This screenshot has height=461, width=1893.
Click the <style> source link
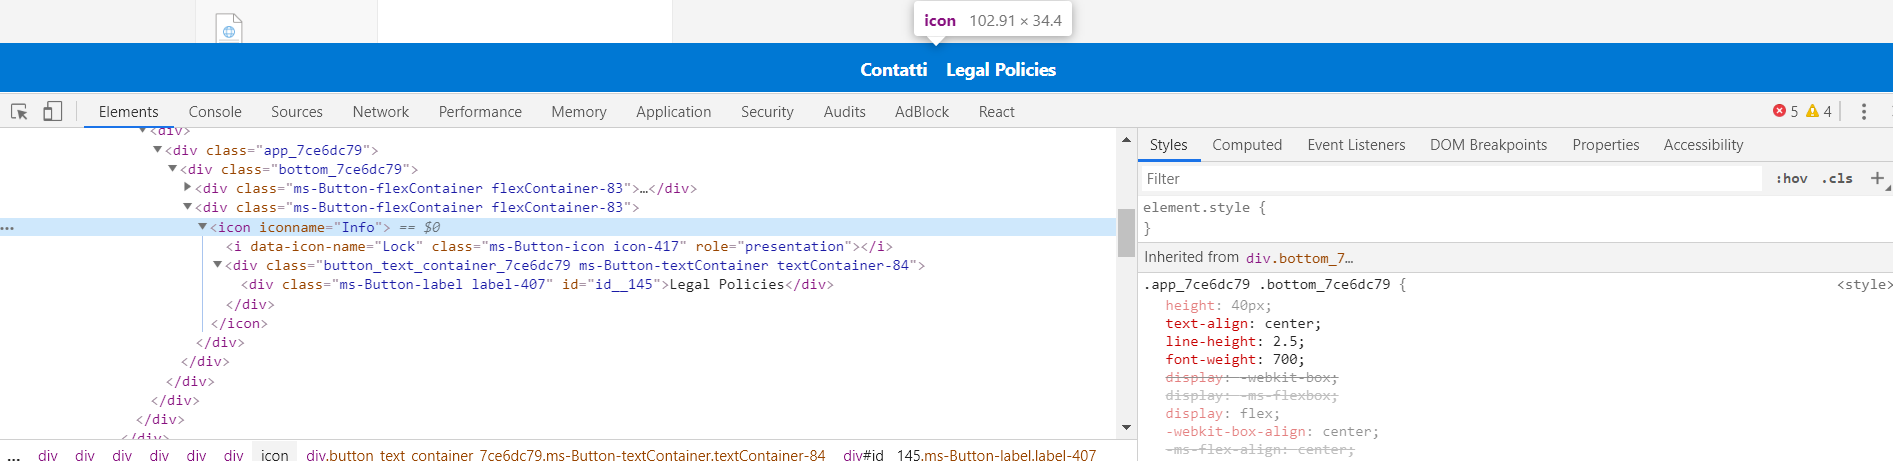click(x=1864, y=285)
